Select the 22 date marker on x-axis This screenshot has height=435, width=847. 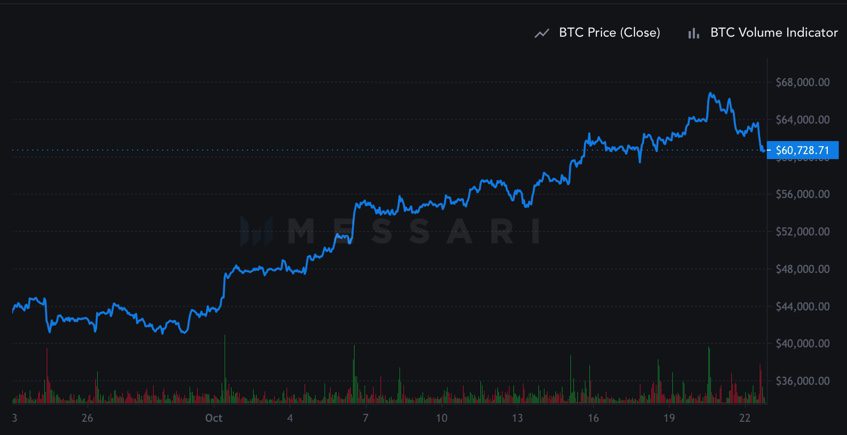pyautogui.click(x=745, y=417)
